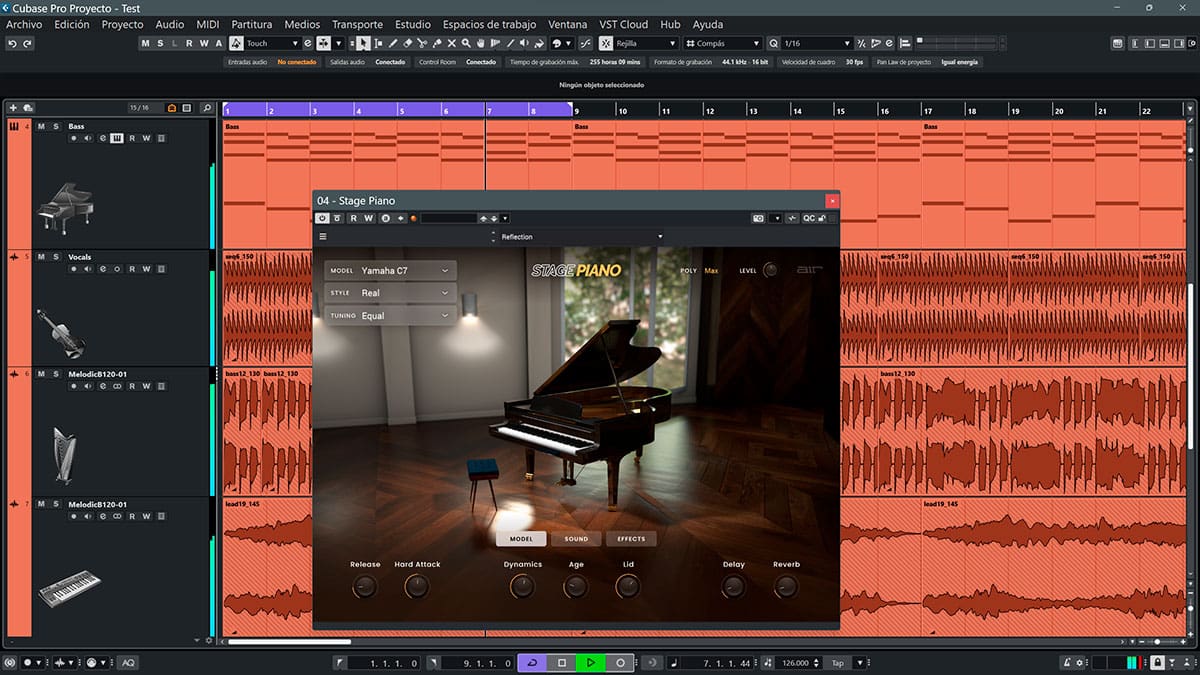Toggle Snap on/off icon before Rejilla
Image resolution: width=1200 pixels, height=675 pixels.
pyautogui.click(x=607, y=43)
